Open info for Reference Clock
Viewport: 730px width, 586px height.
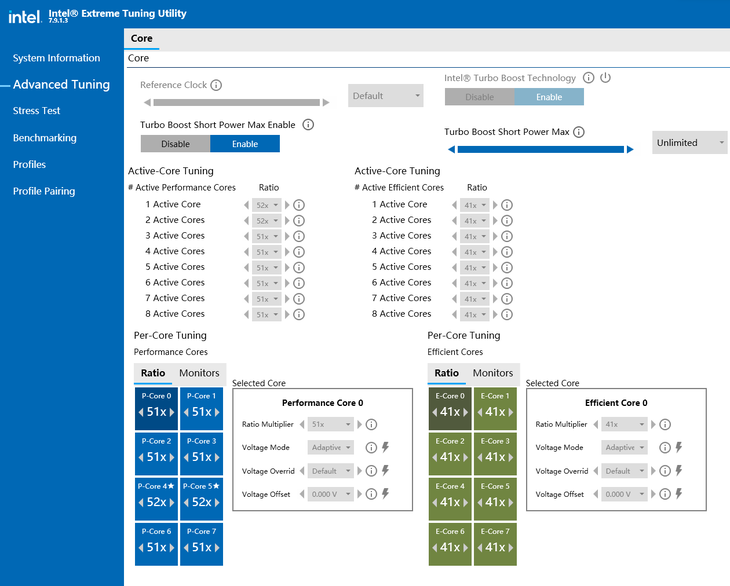point(216,85)
